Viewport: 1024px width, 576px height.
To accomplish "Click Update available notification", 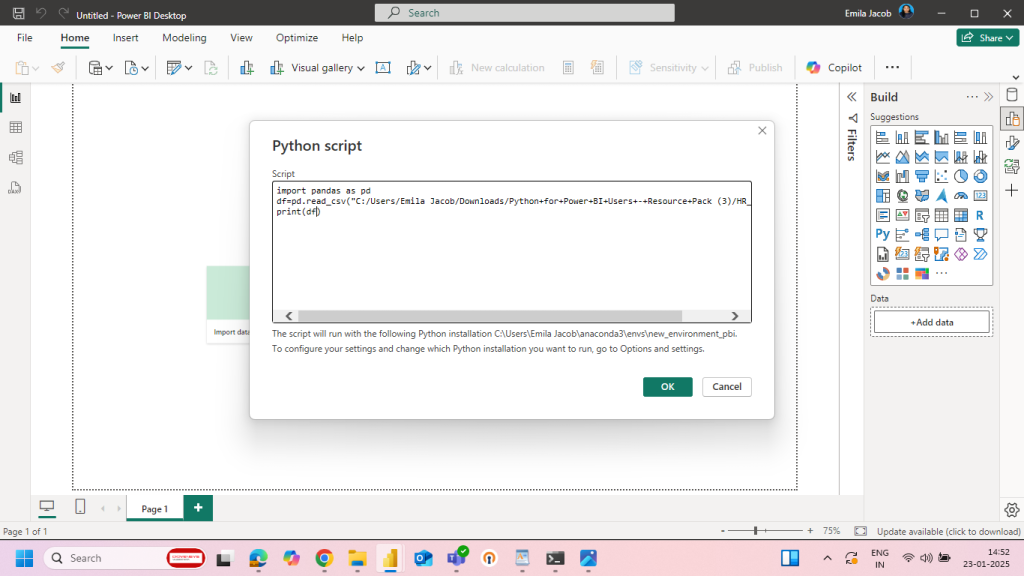I will (948, 532).
